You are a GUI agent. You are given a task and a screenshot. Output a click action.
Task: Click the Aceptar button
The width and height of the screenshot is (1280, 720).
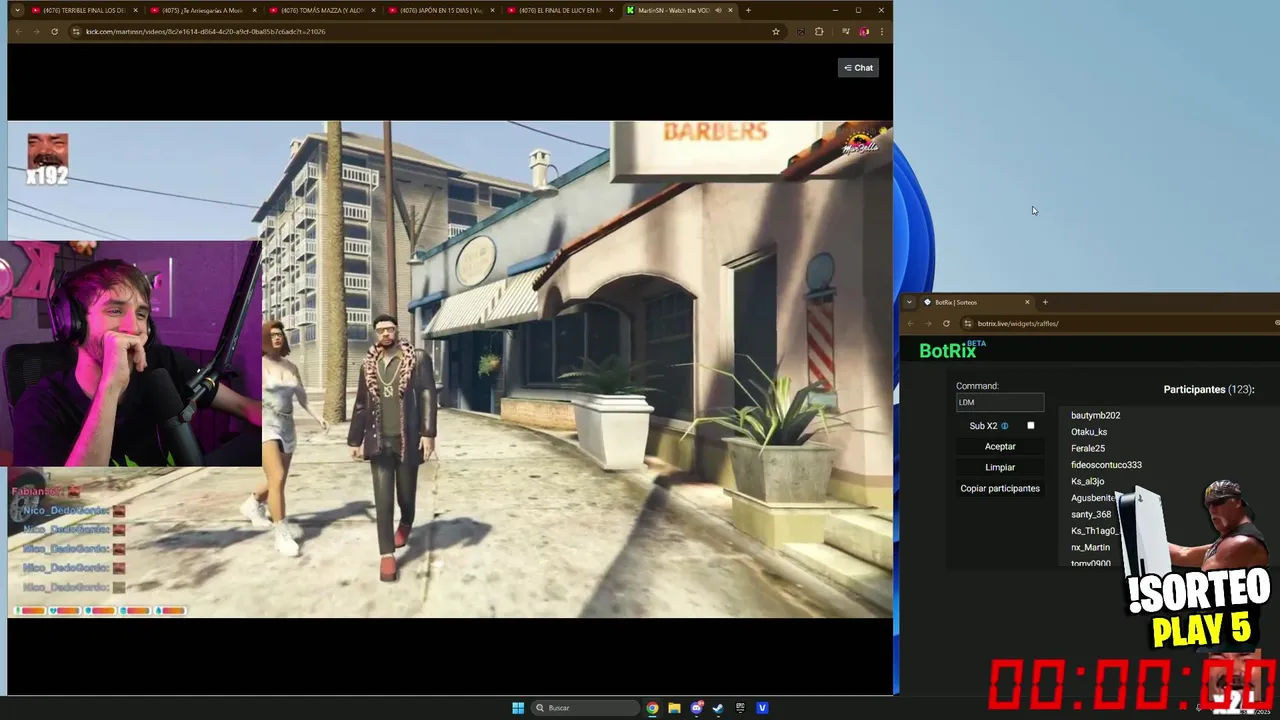point(1000,446)
